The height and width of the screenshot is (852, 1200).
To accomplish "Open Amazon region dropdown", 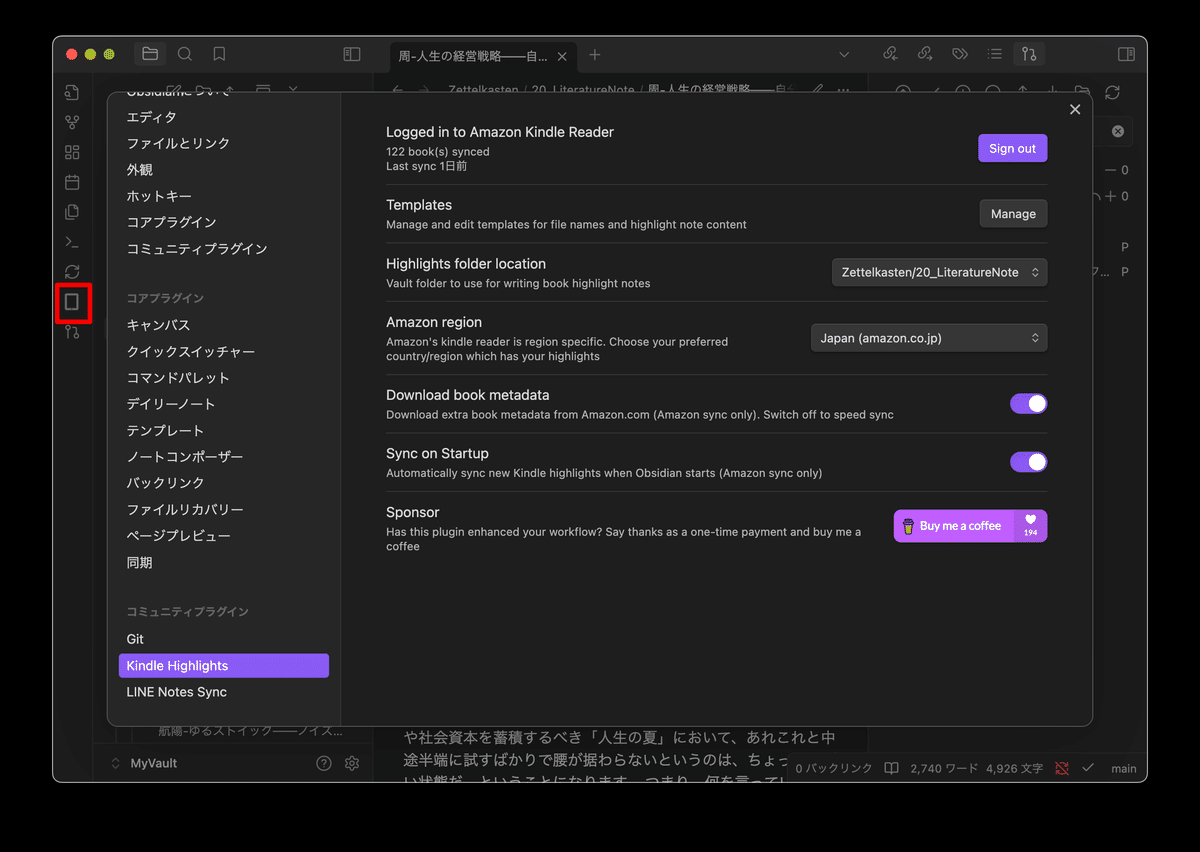I will [929, 338].
